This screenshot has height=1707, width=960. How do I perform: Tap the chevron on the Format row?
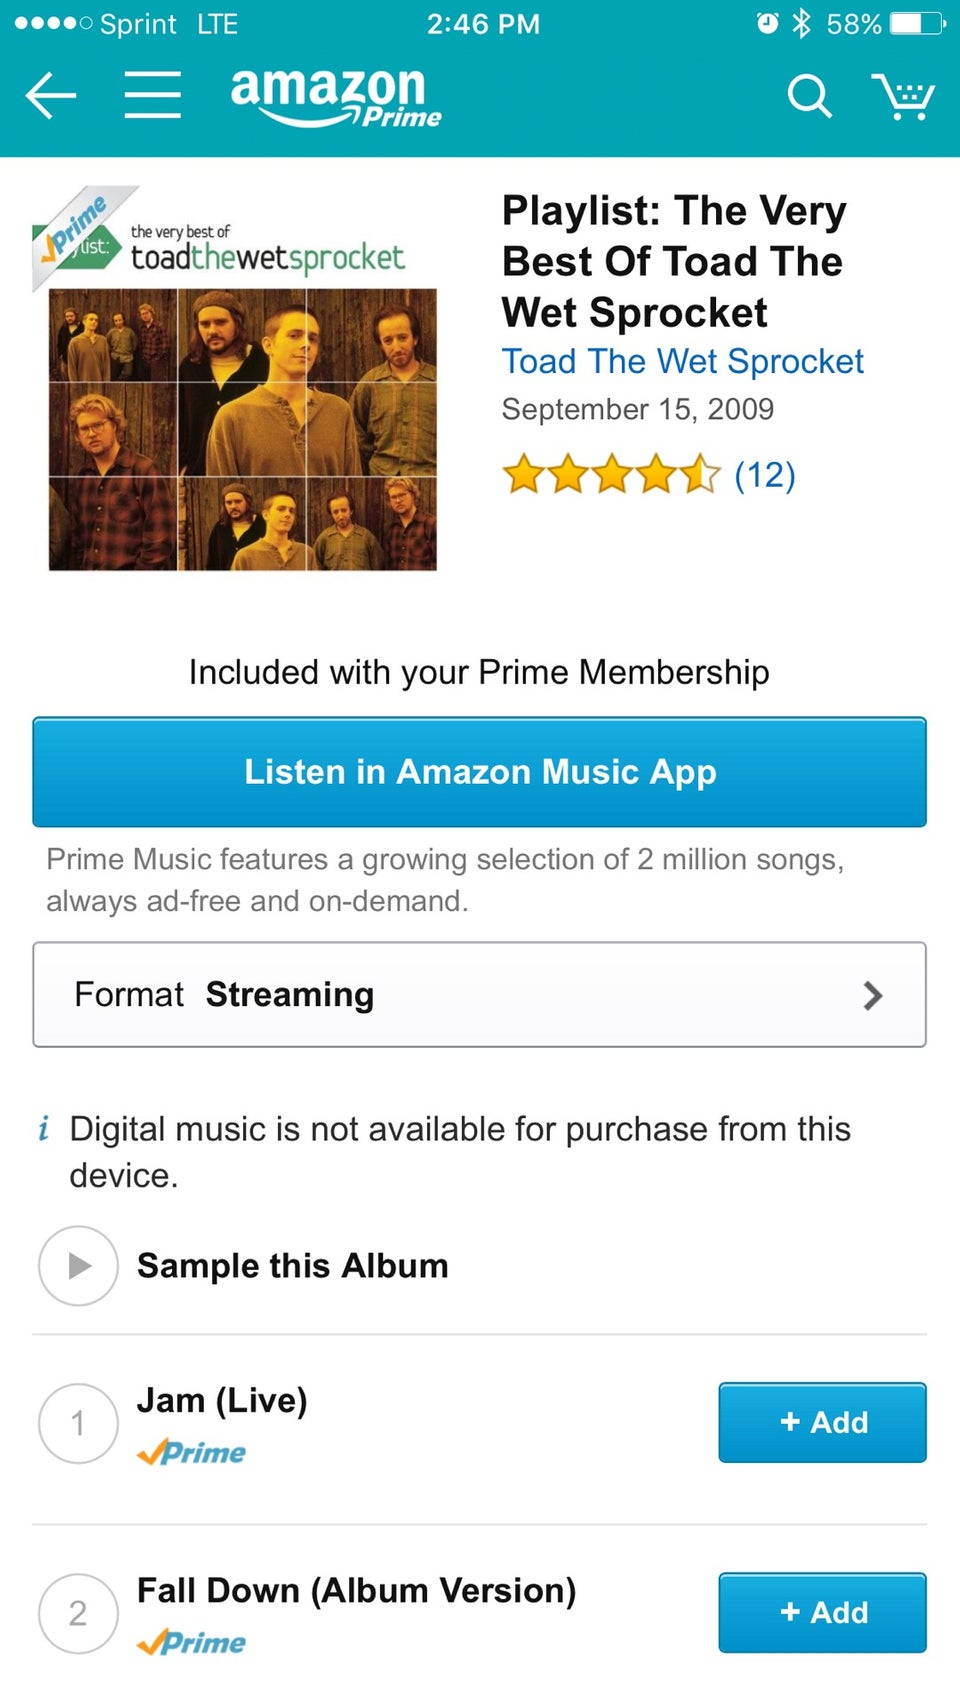[x=872, y=995]
